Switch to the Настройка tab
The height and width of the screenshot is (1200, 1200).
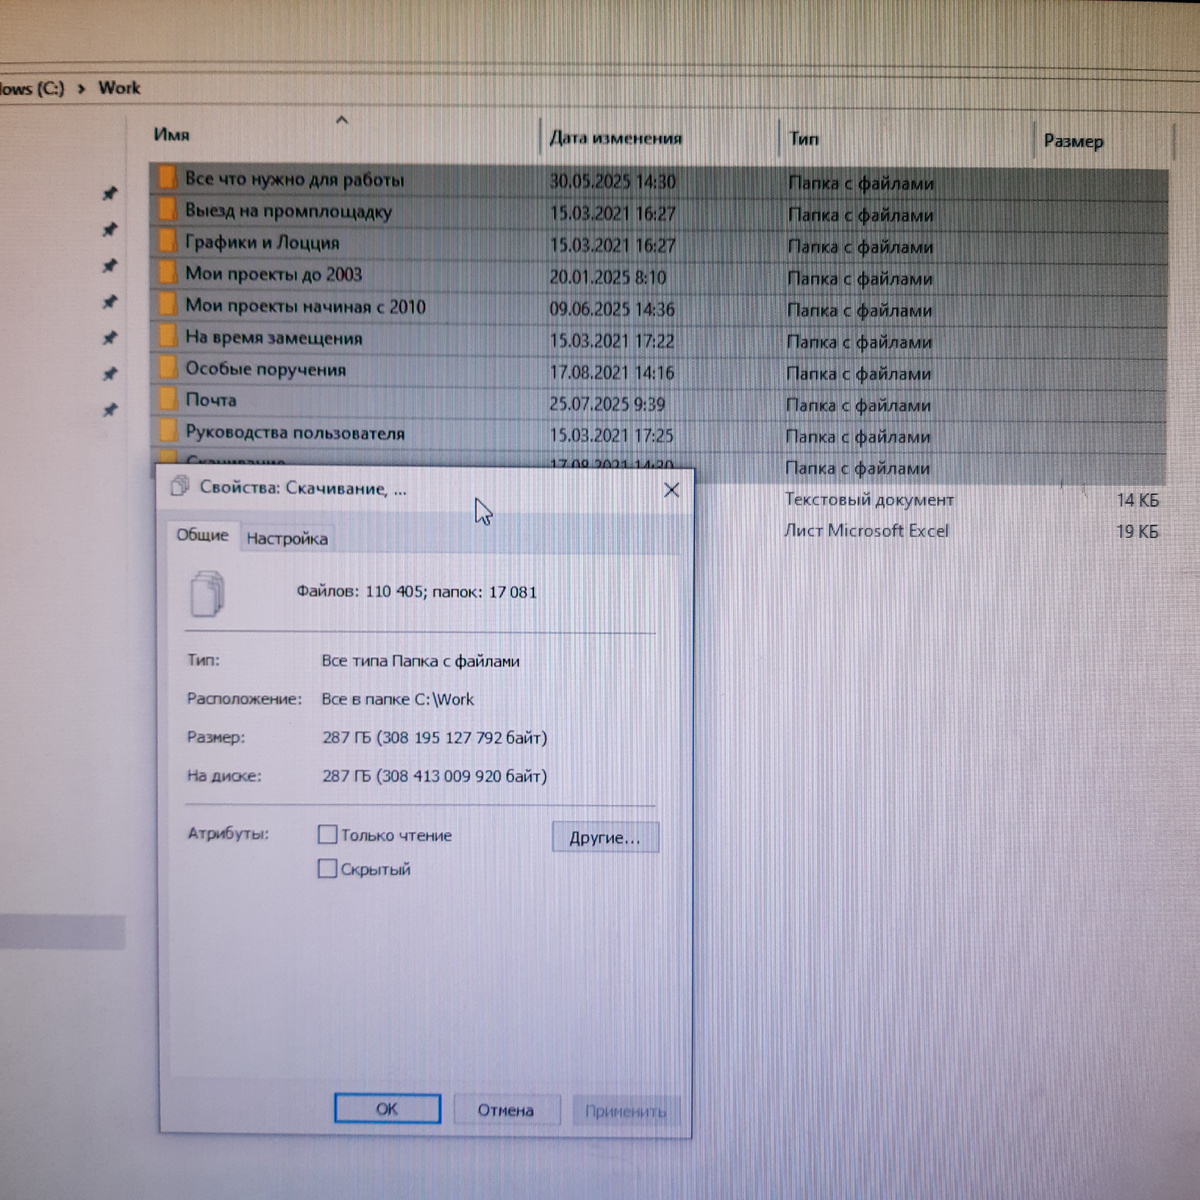(x=287, y=538)
